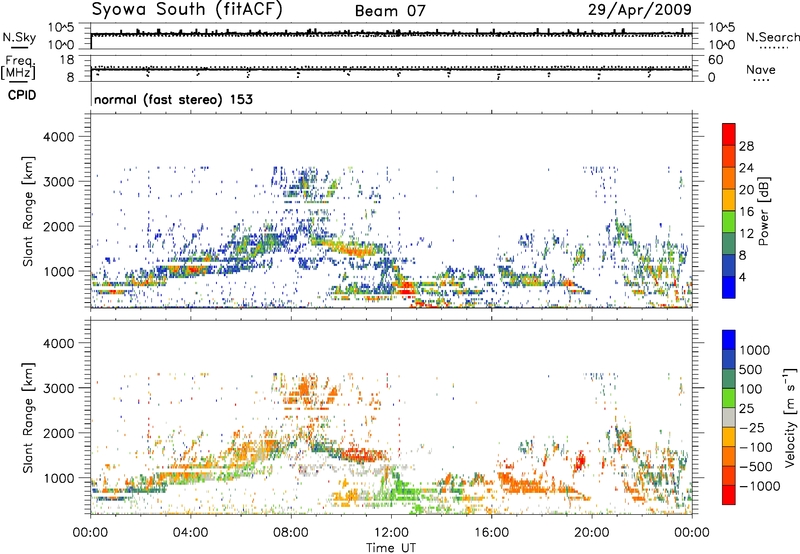The height and width of the screenshot is (554, 800).
Task: Click the yellow 16-20 dB colorbar segment
Action: 729,200
